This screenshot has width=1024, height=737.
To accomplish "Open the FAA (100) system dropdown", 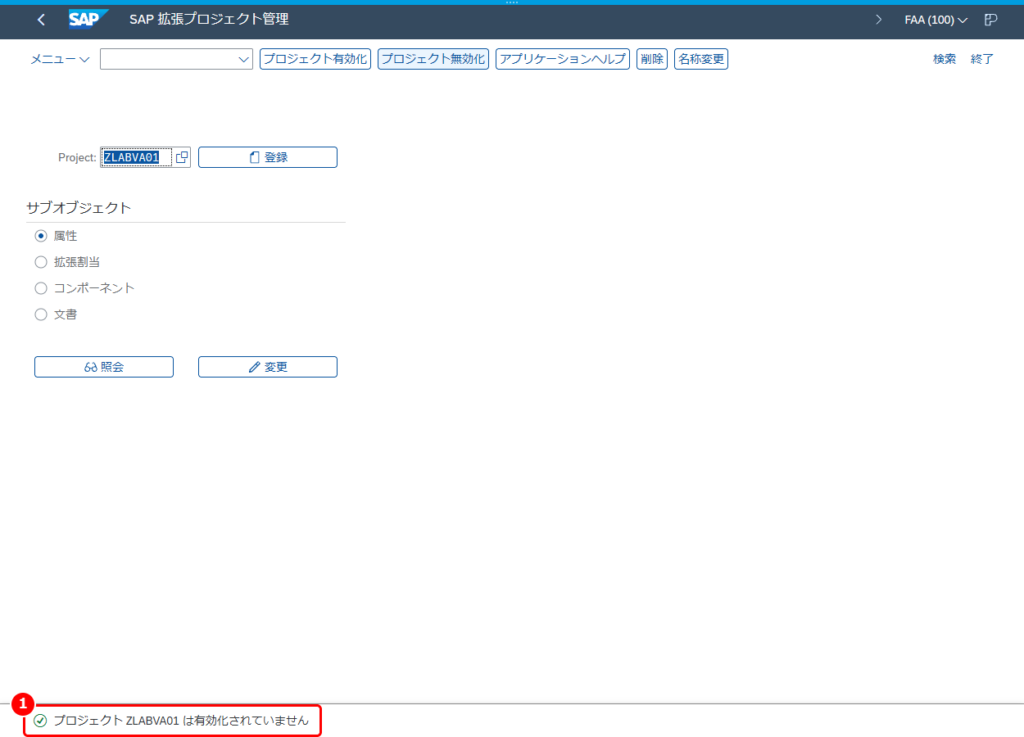I will click(x=935, y=20).
